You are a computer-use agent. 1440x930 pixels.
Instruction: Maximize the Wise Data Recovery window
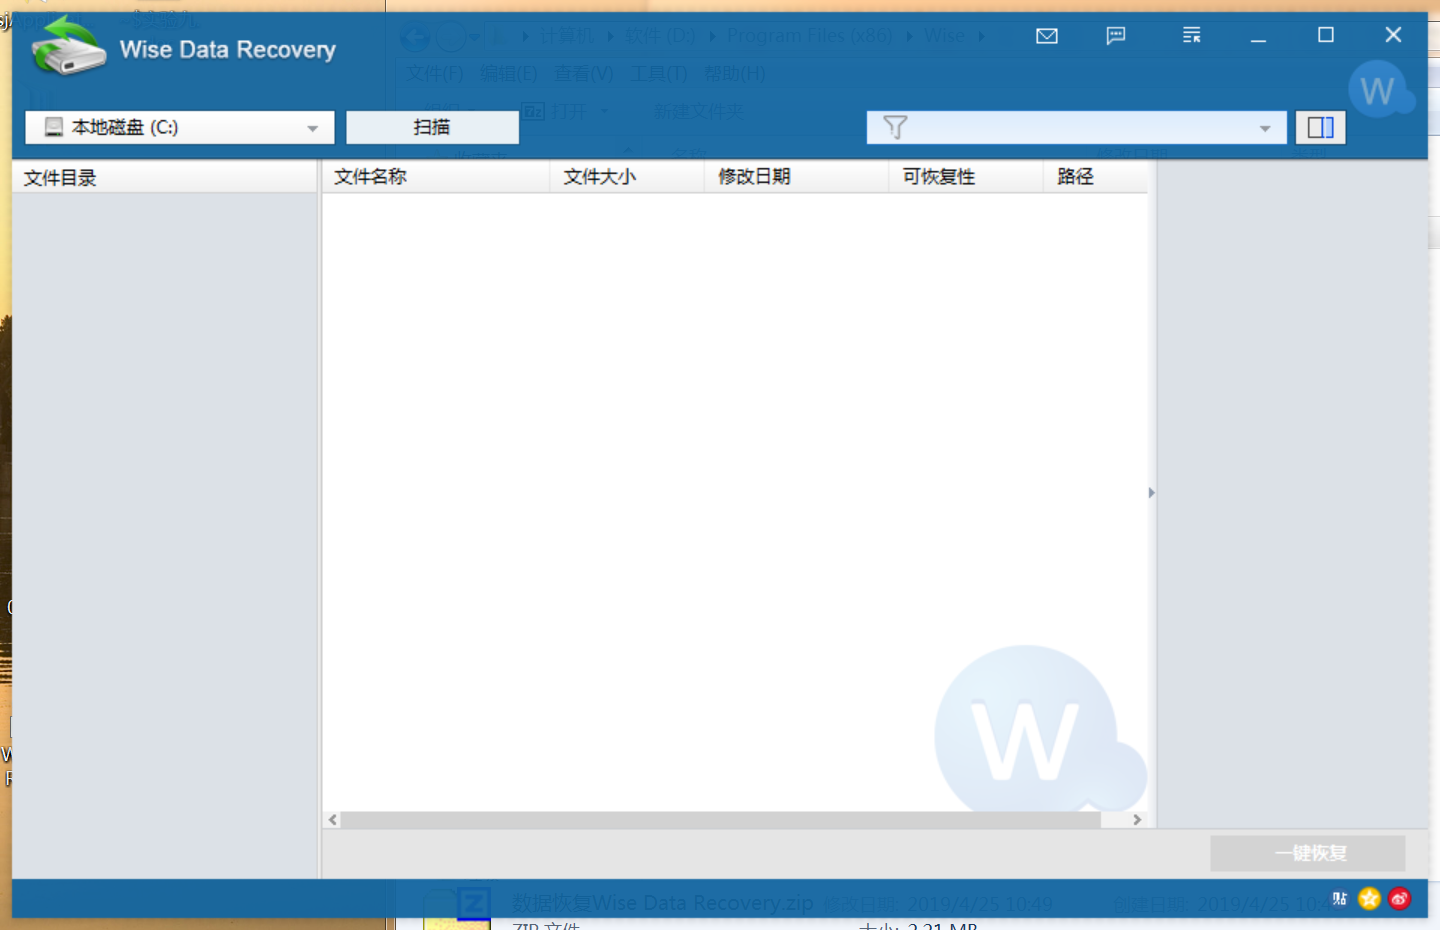1326,35
